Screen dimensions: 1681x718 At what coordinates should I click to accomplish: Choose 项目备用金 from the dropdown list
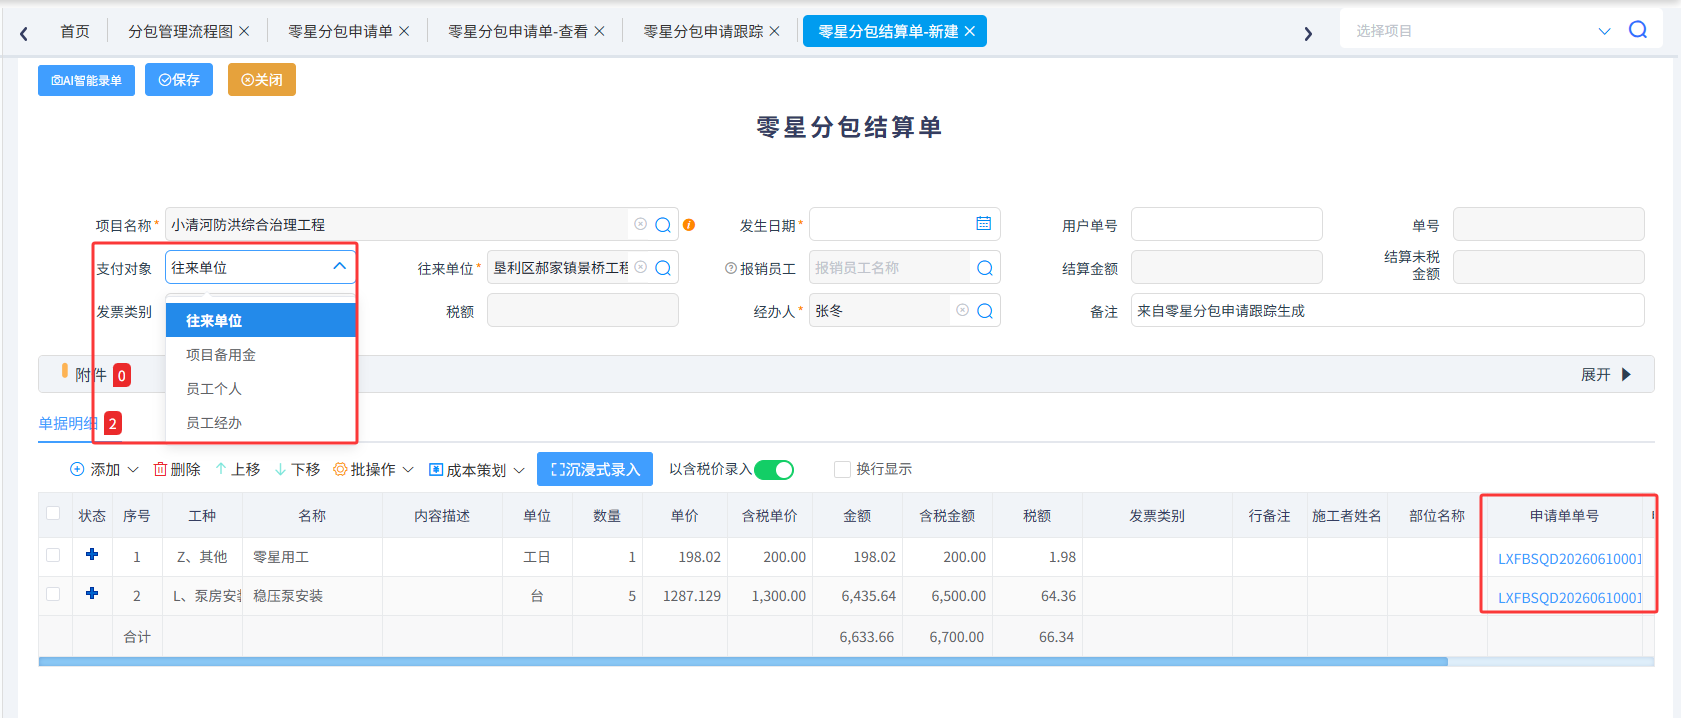261,355
